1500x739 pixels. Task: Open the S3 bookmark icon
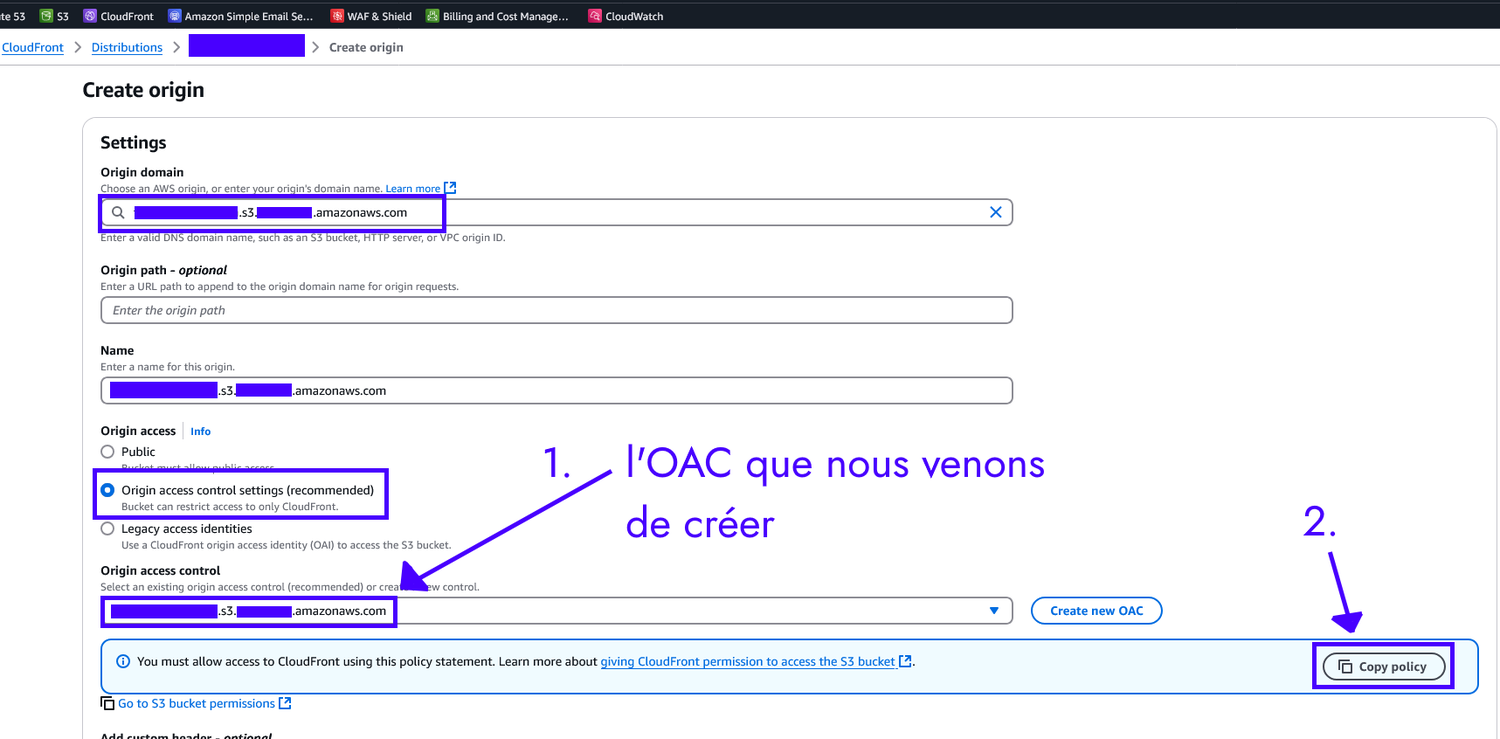coord(46,16)
